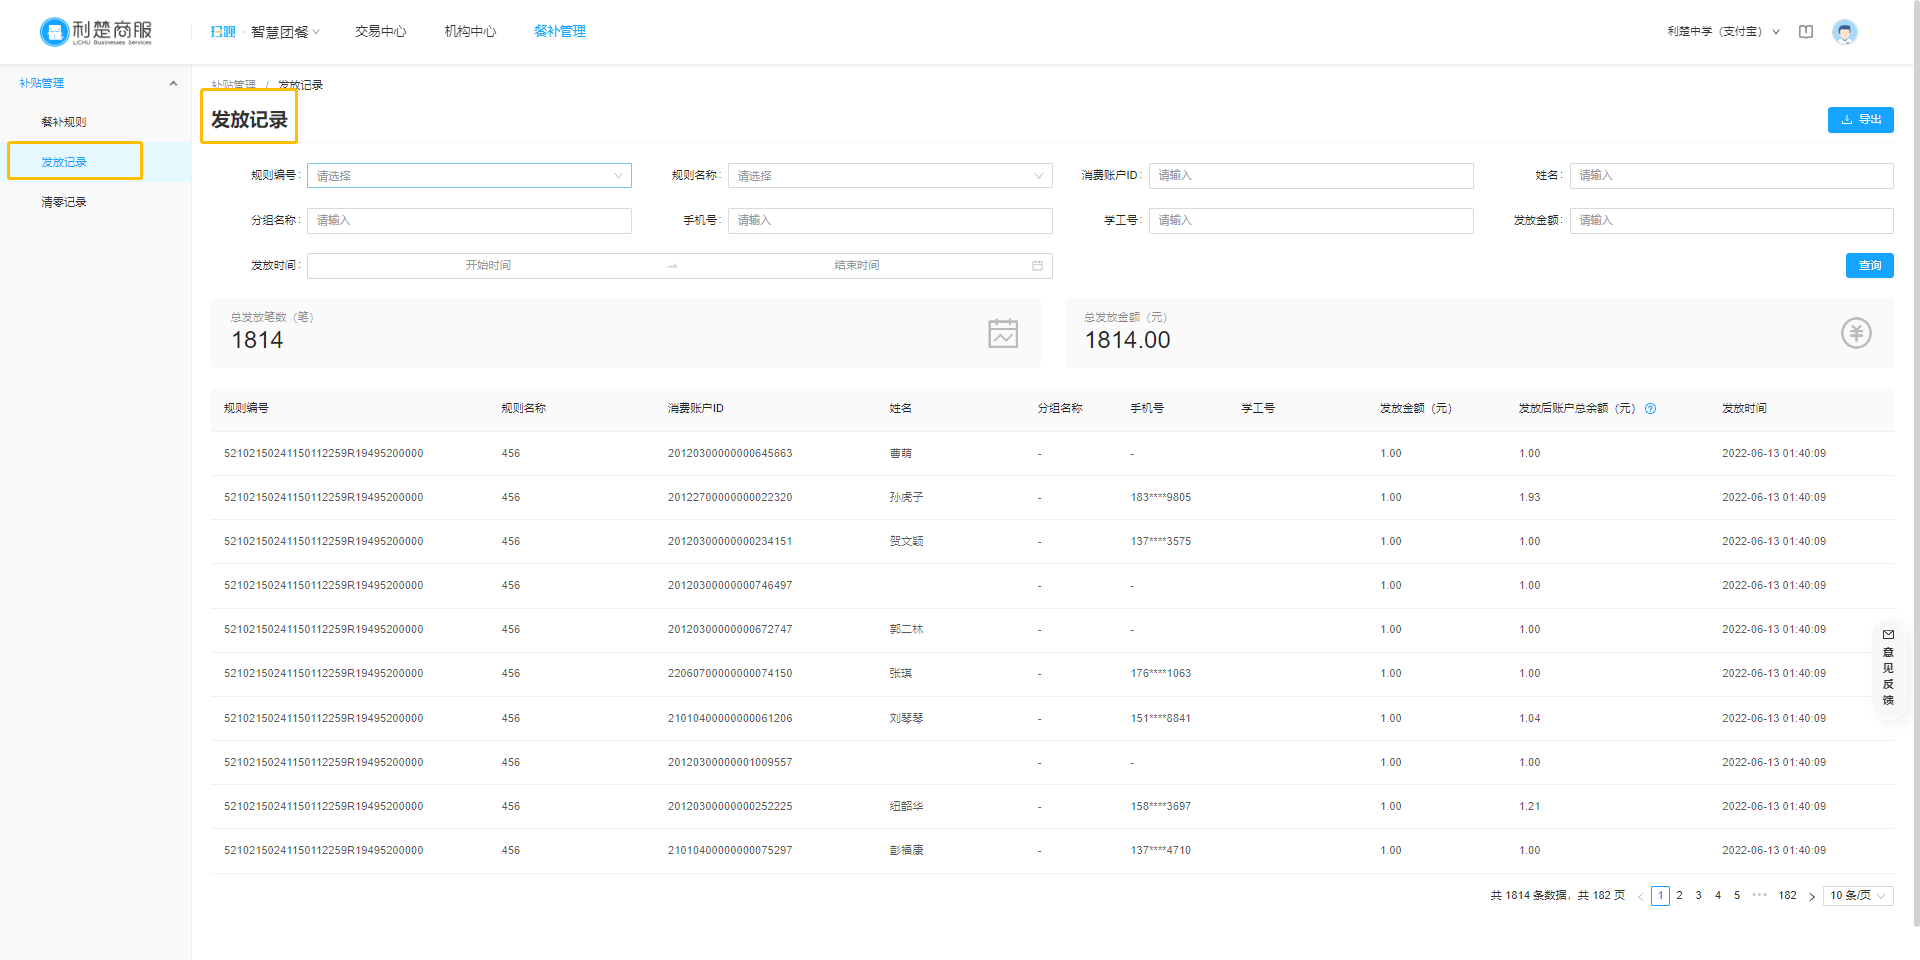Click the total amount 1814.00

pyautogui.click(x=1128, y=341)
